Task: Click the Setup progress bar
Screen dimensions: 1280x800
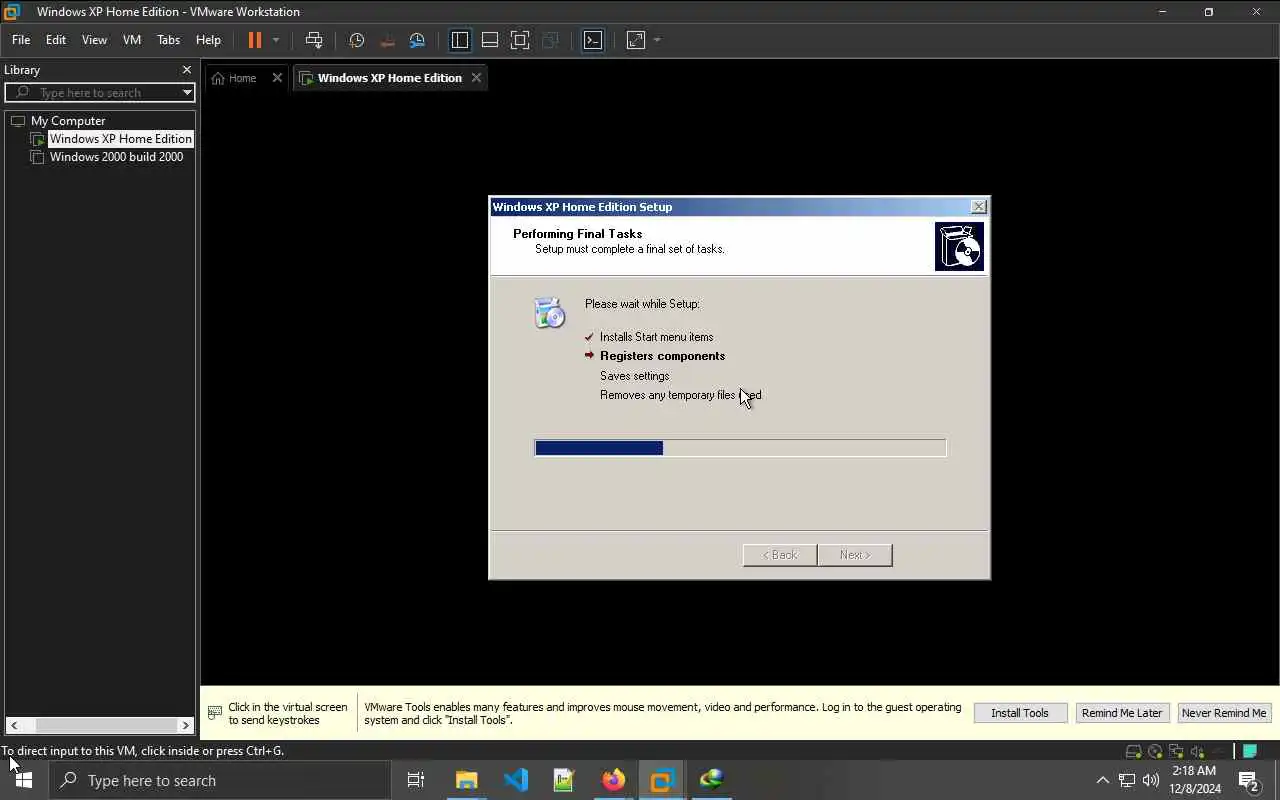Action: (x=740, y=448)
